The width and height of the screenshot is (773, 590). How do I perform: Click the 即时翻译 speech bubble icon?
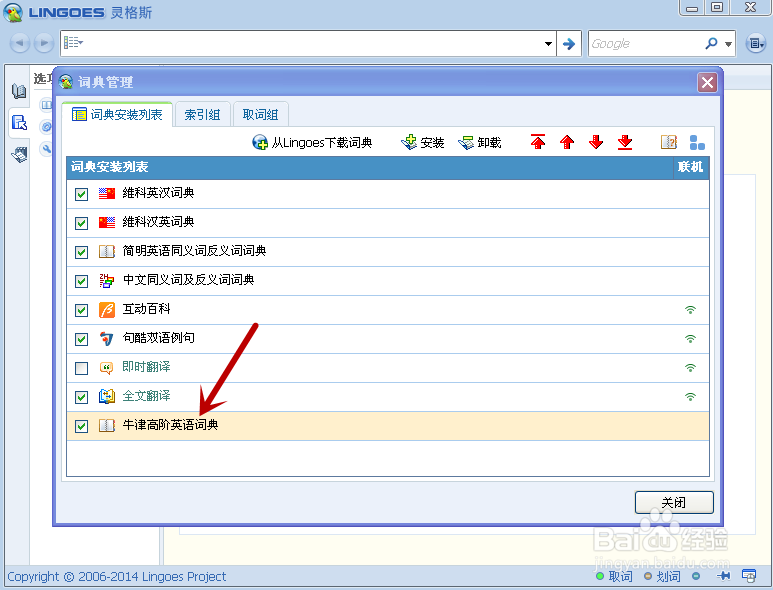pyautogui.click(x=106, y=368)
